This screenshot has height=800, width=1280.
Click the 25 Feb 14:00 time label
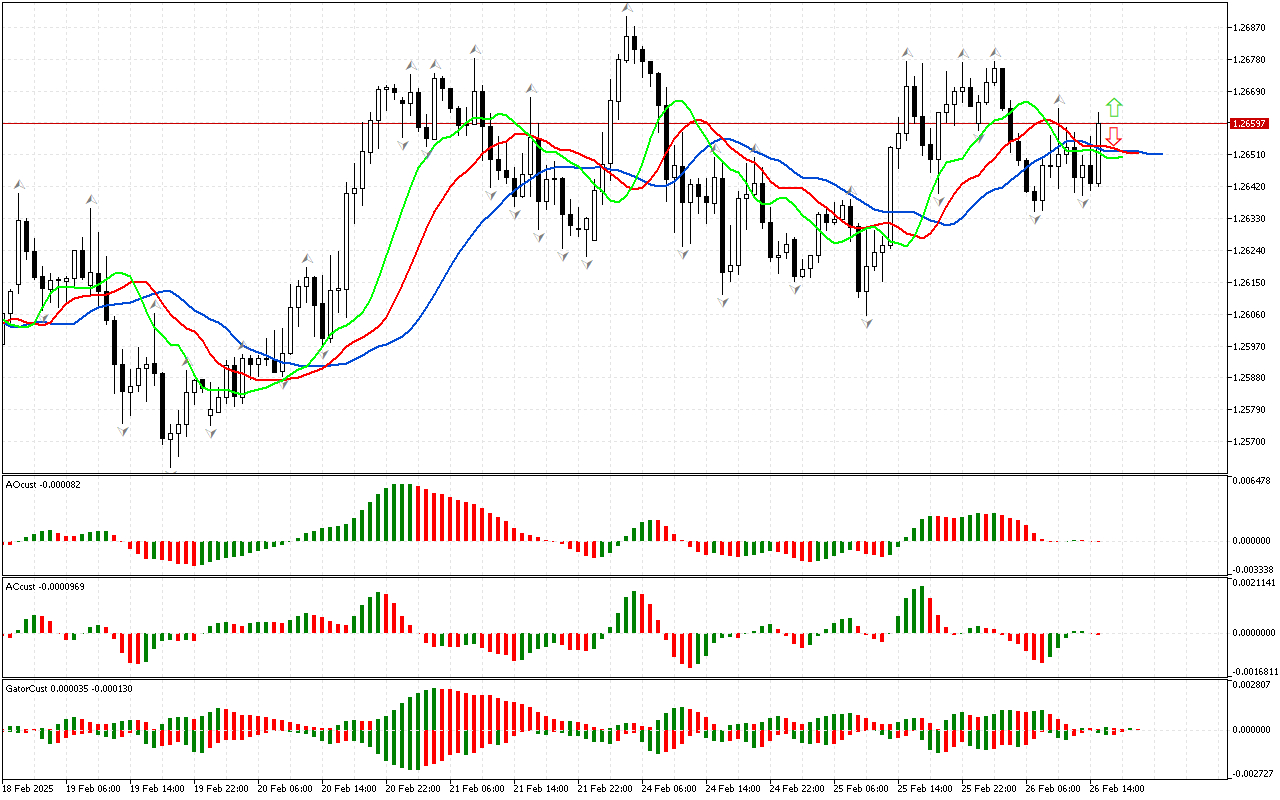coord(925,788)
